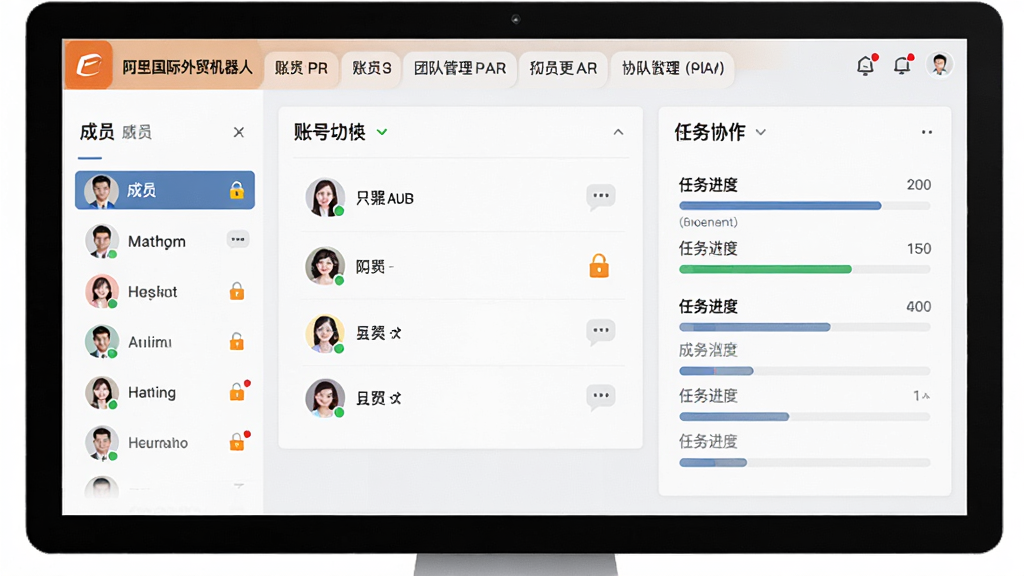Open the green 账号切换 dropdown arrow
The height and width of the screenshot is (576, 1024).
(x=382, y=133)
